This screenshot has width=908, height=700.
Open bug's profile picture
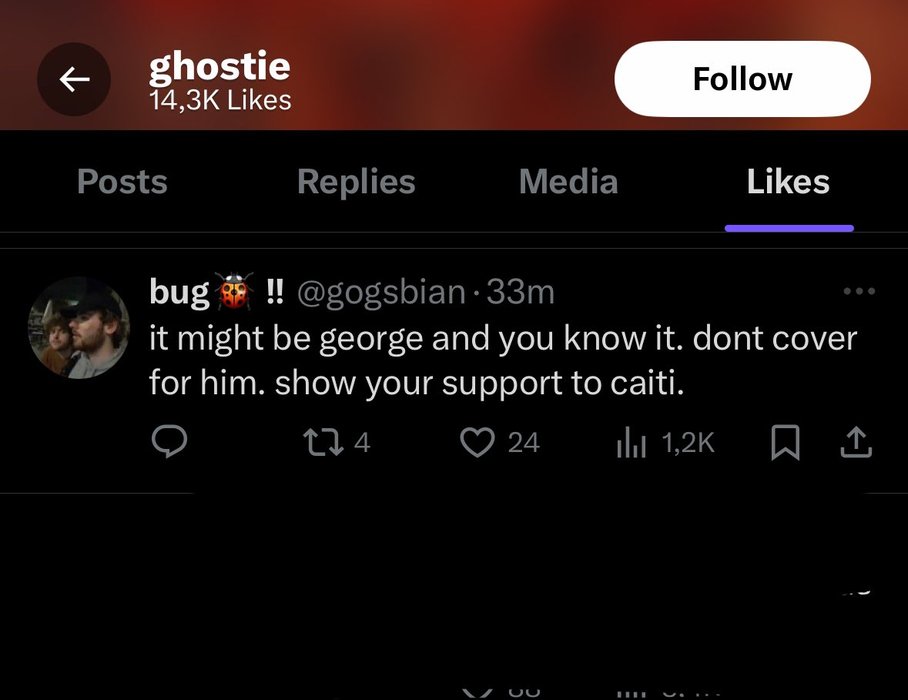click(x=78, y=327)
